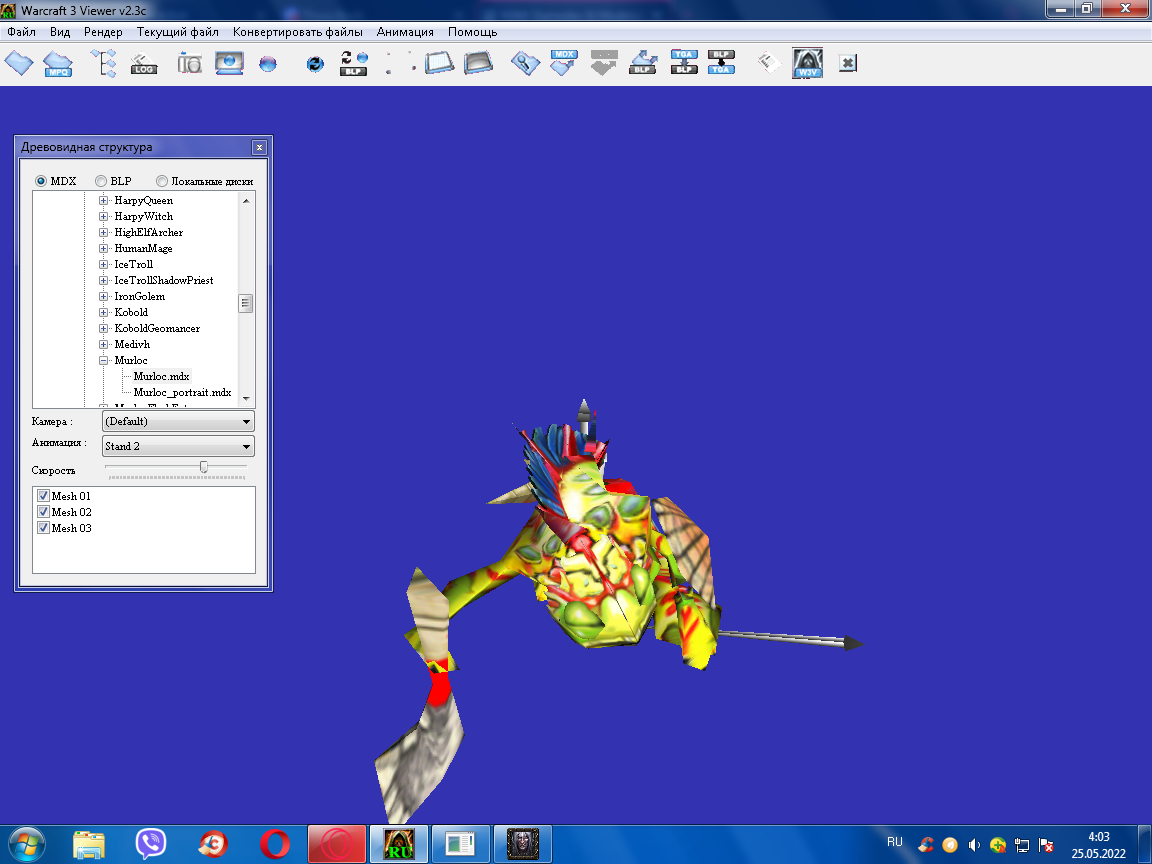Image resolution: width=1152 pixels, height=864 pixels.
Task: Click the volume speaker tray icon
Action: coord(974,845)
